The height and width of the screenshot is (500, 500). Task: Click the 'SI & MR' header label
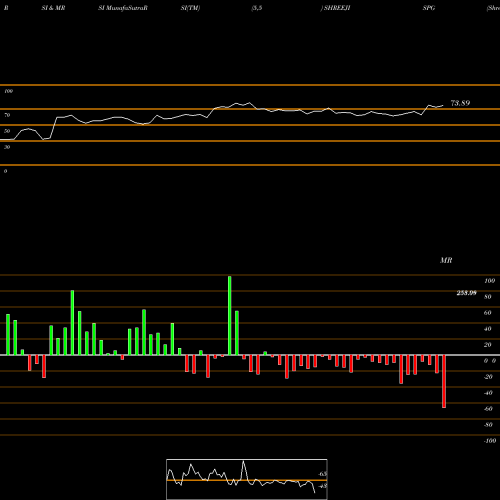point(53,8)
